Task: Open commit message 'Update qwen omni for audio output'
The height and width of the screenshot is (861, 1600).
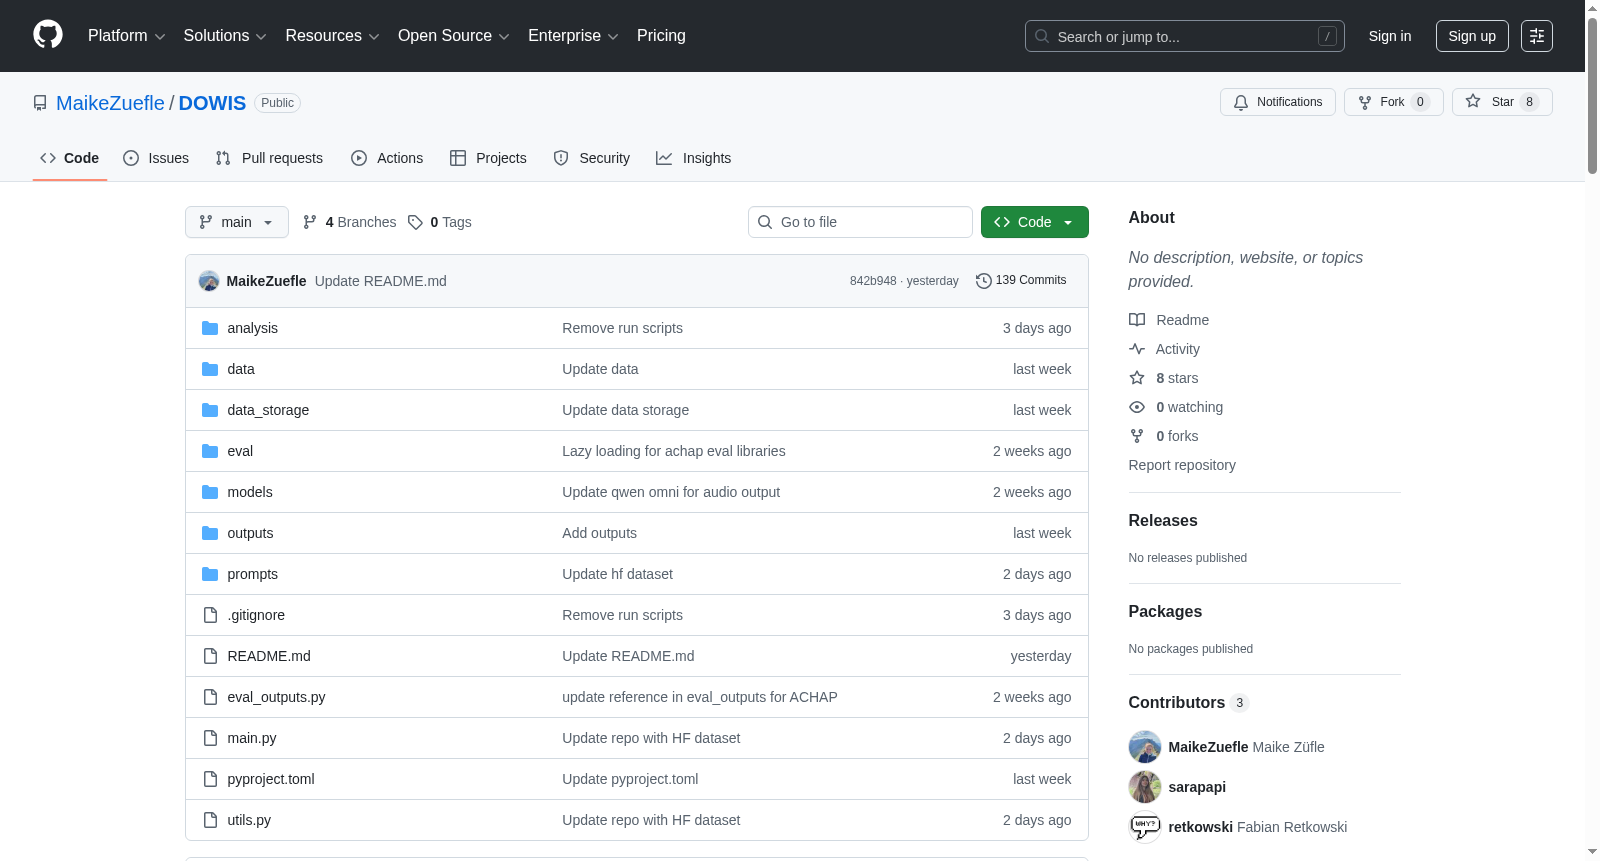Action: (x=671, y=492)
